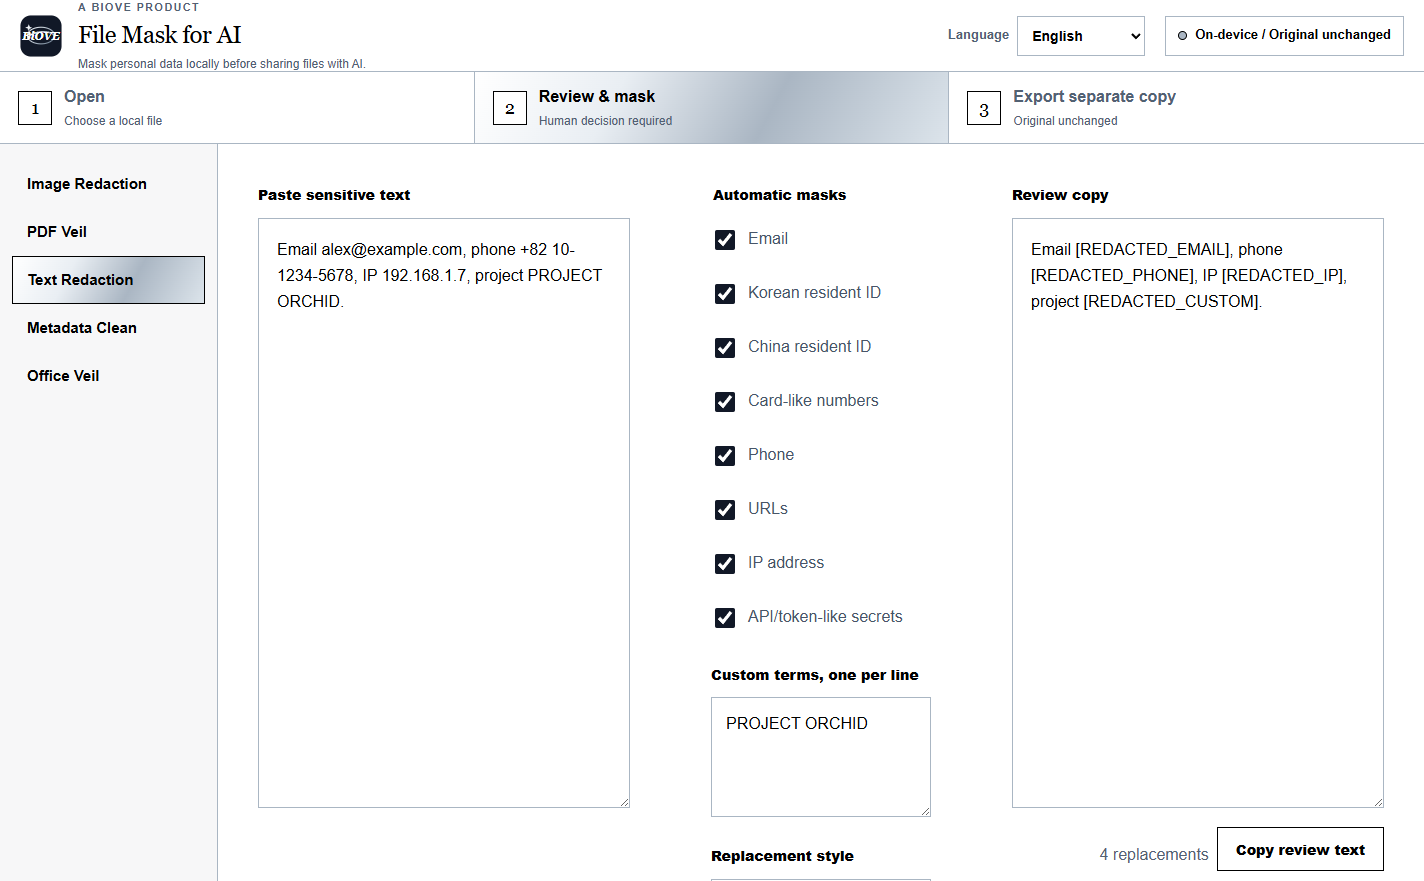Toggle the Korean resident ID checkbox
Screen dimensions: 1424x881
point(725,294)
